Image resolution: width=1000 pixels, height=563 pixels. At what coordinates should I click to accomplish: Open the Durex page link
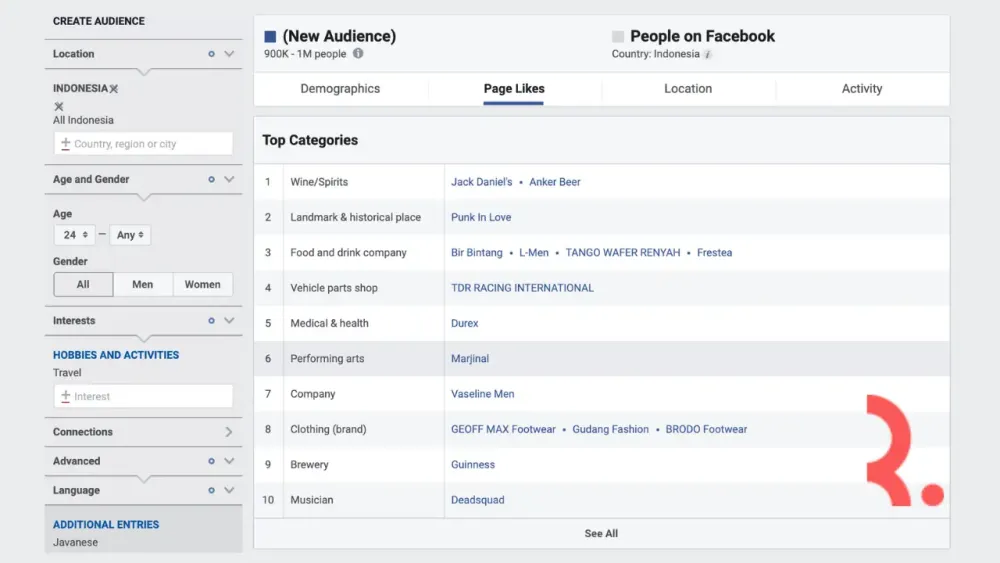pos(464,323)
